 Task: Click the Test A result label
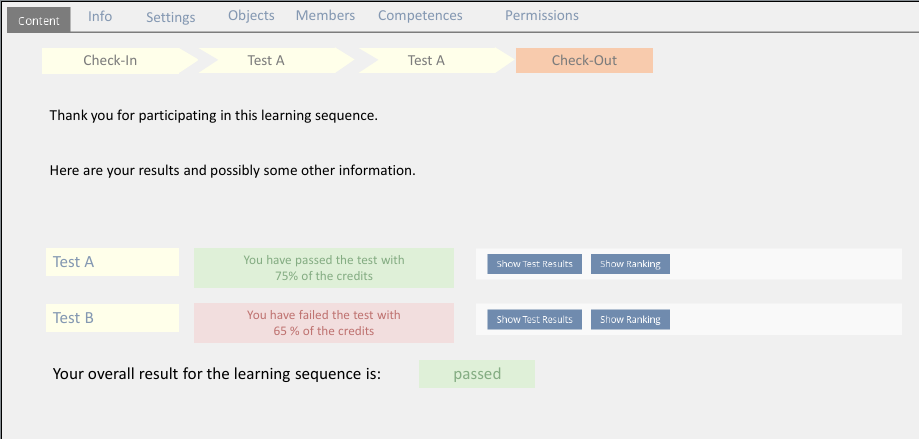112,262
